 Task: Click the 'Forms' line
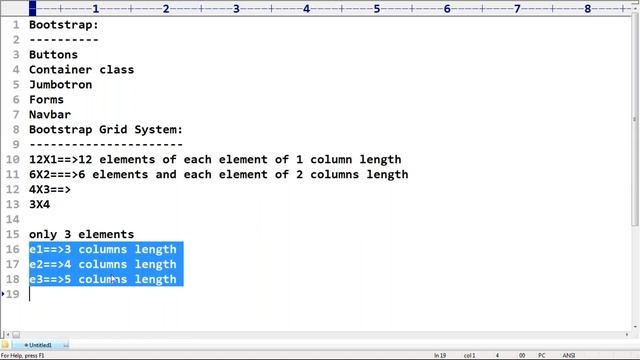[x=46, y=100]
